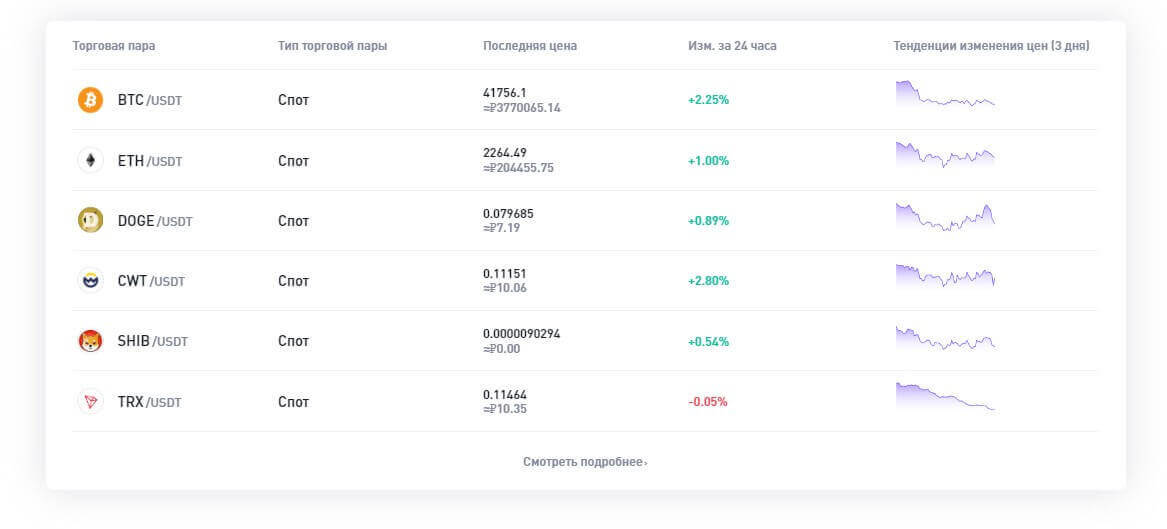Open the ETH/USDT trading pair
Screen dimensions: 1167x529
[x=149, y=160]
